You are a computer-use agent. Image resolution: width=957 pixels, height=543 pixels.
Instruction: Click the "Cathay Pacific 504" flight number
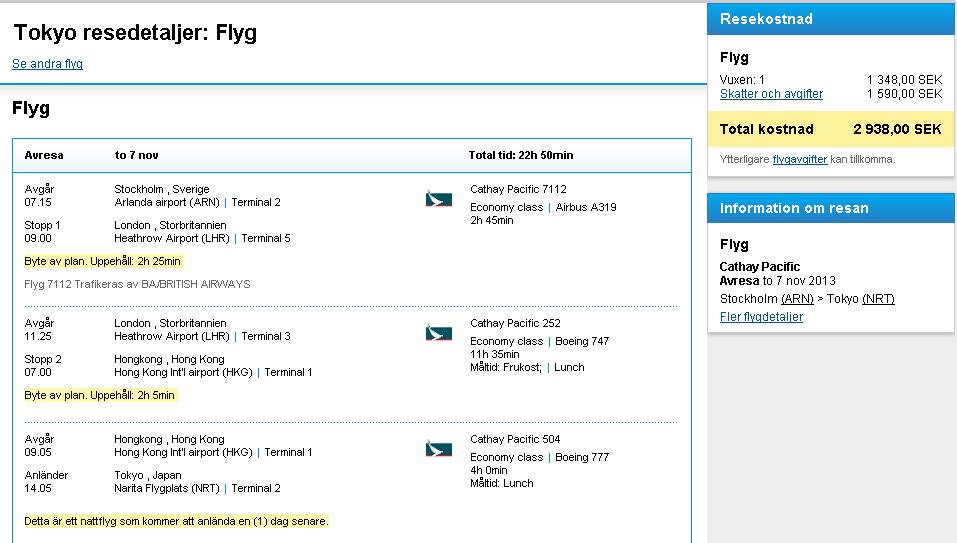pos(515,439)
